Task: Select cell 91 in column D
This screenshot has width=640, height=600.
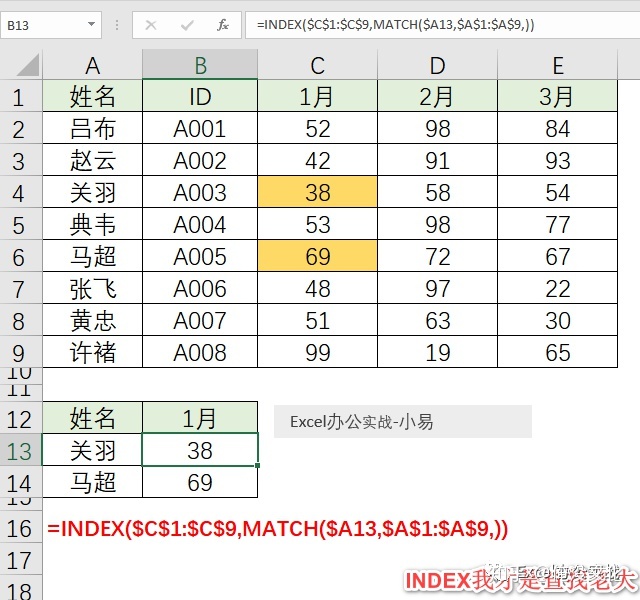Action: [x=438, y=160]
